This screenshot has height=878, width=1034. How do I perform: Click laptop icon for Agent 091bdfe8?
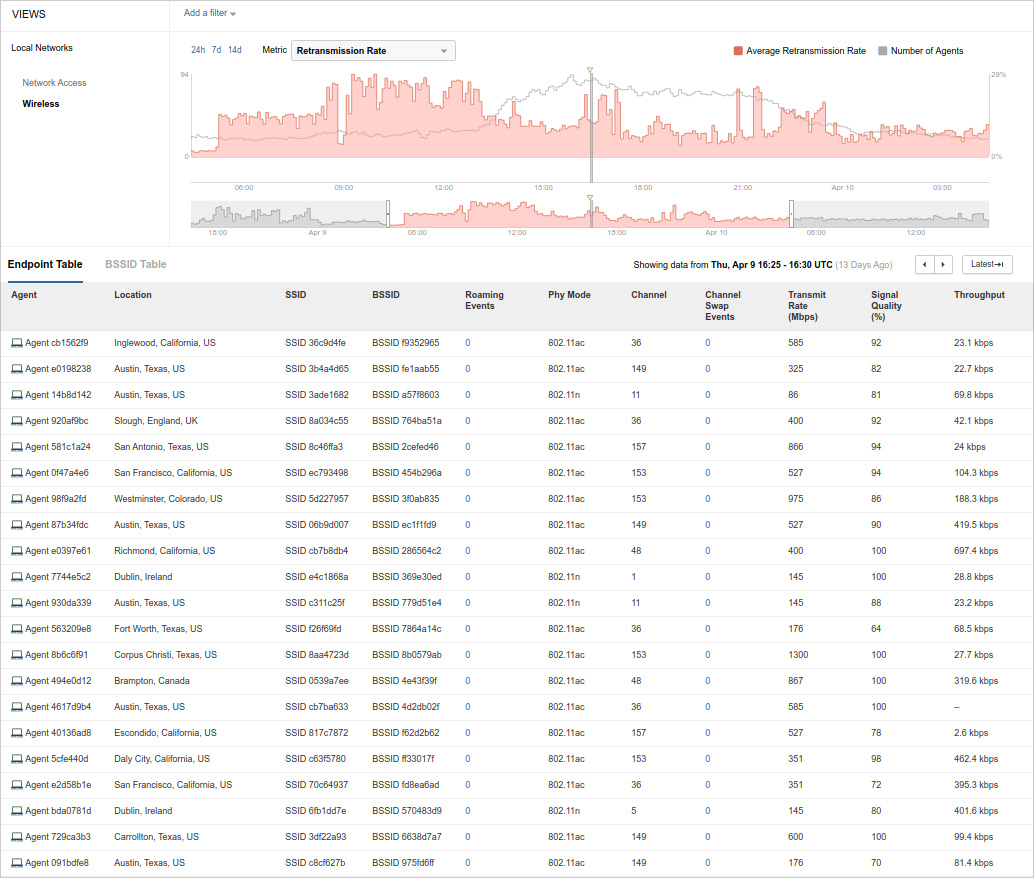[16, 863]
